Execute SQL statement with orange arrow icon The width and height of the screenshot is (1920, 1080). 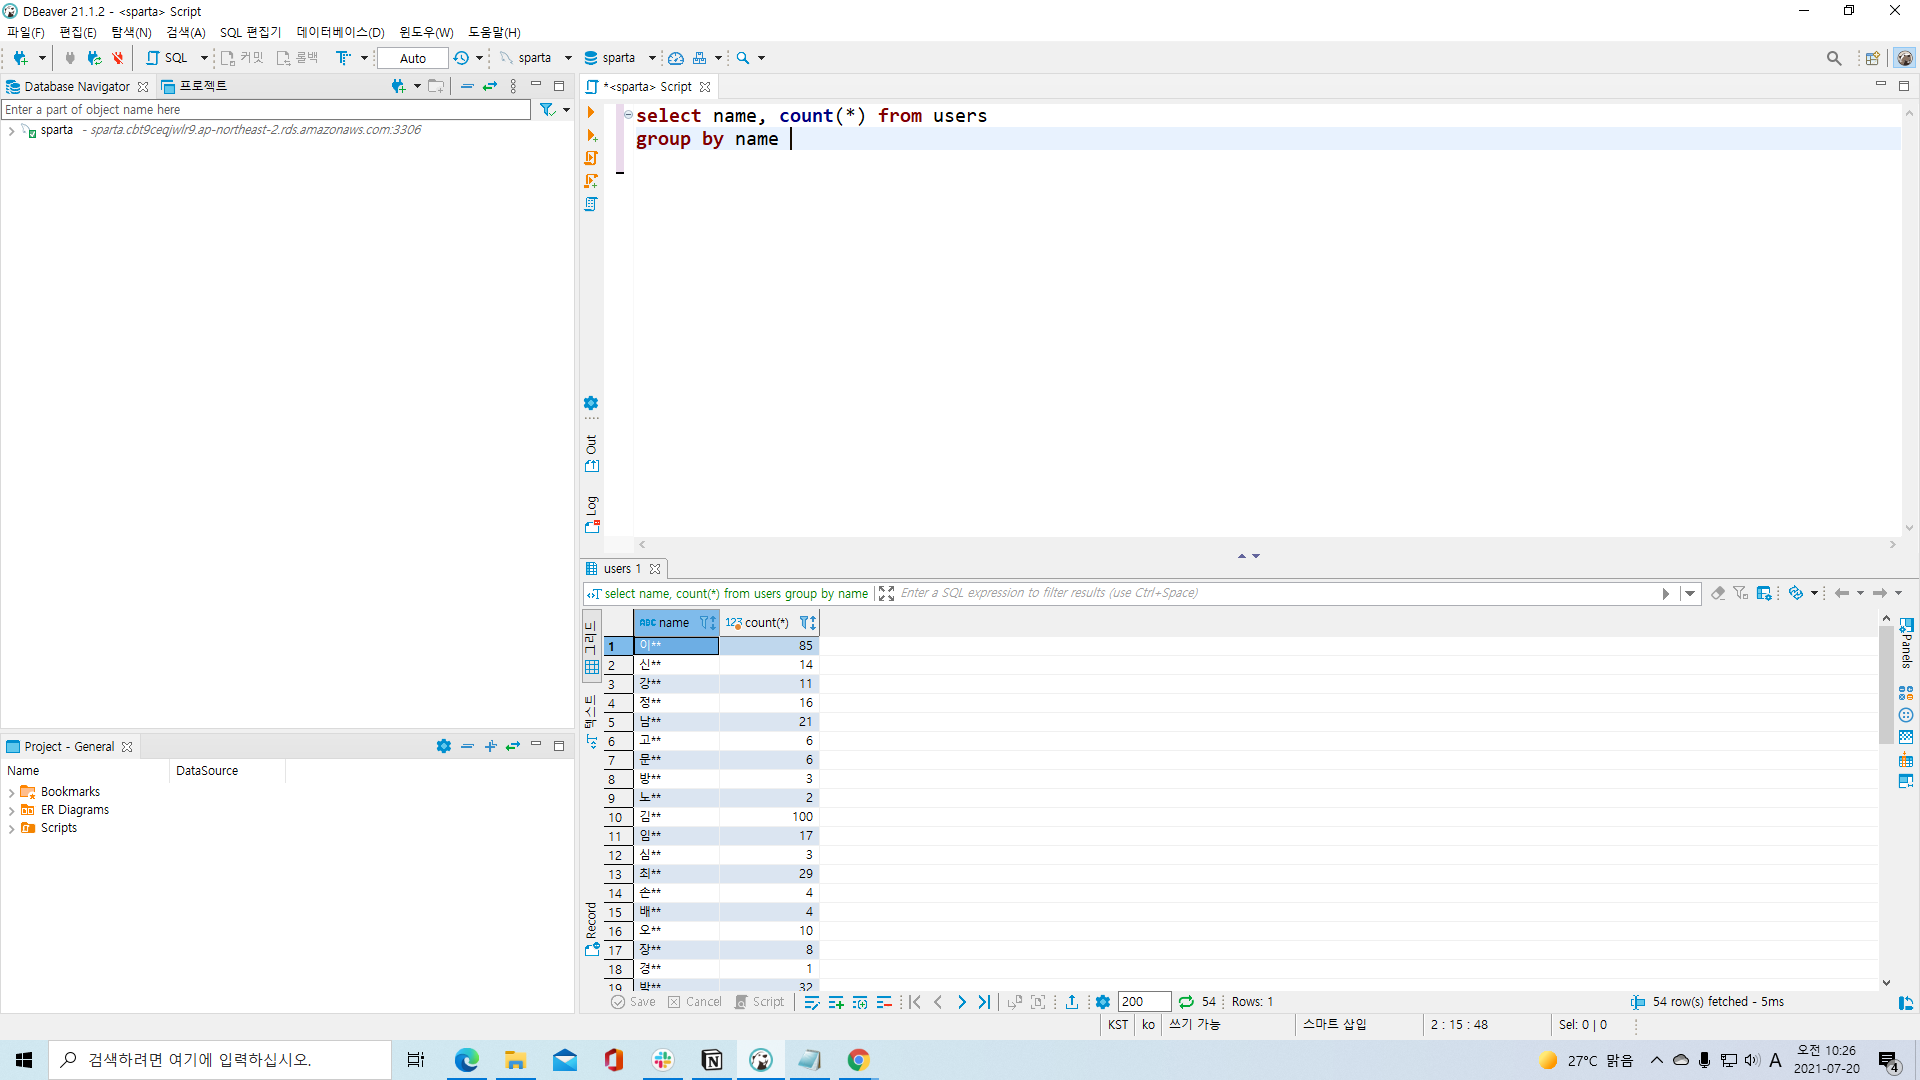point(591,112)
